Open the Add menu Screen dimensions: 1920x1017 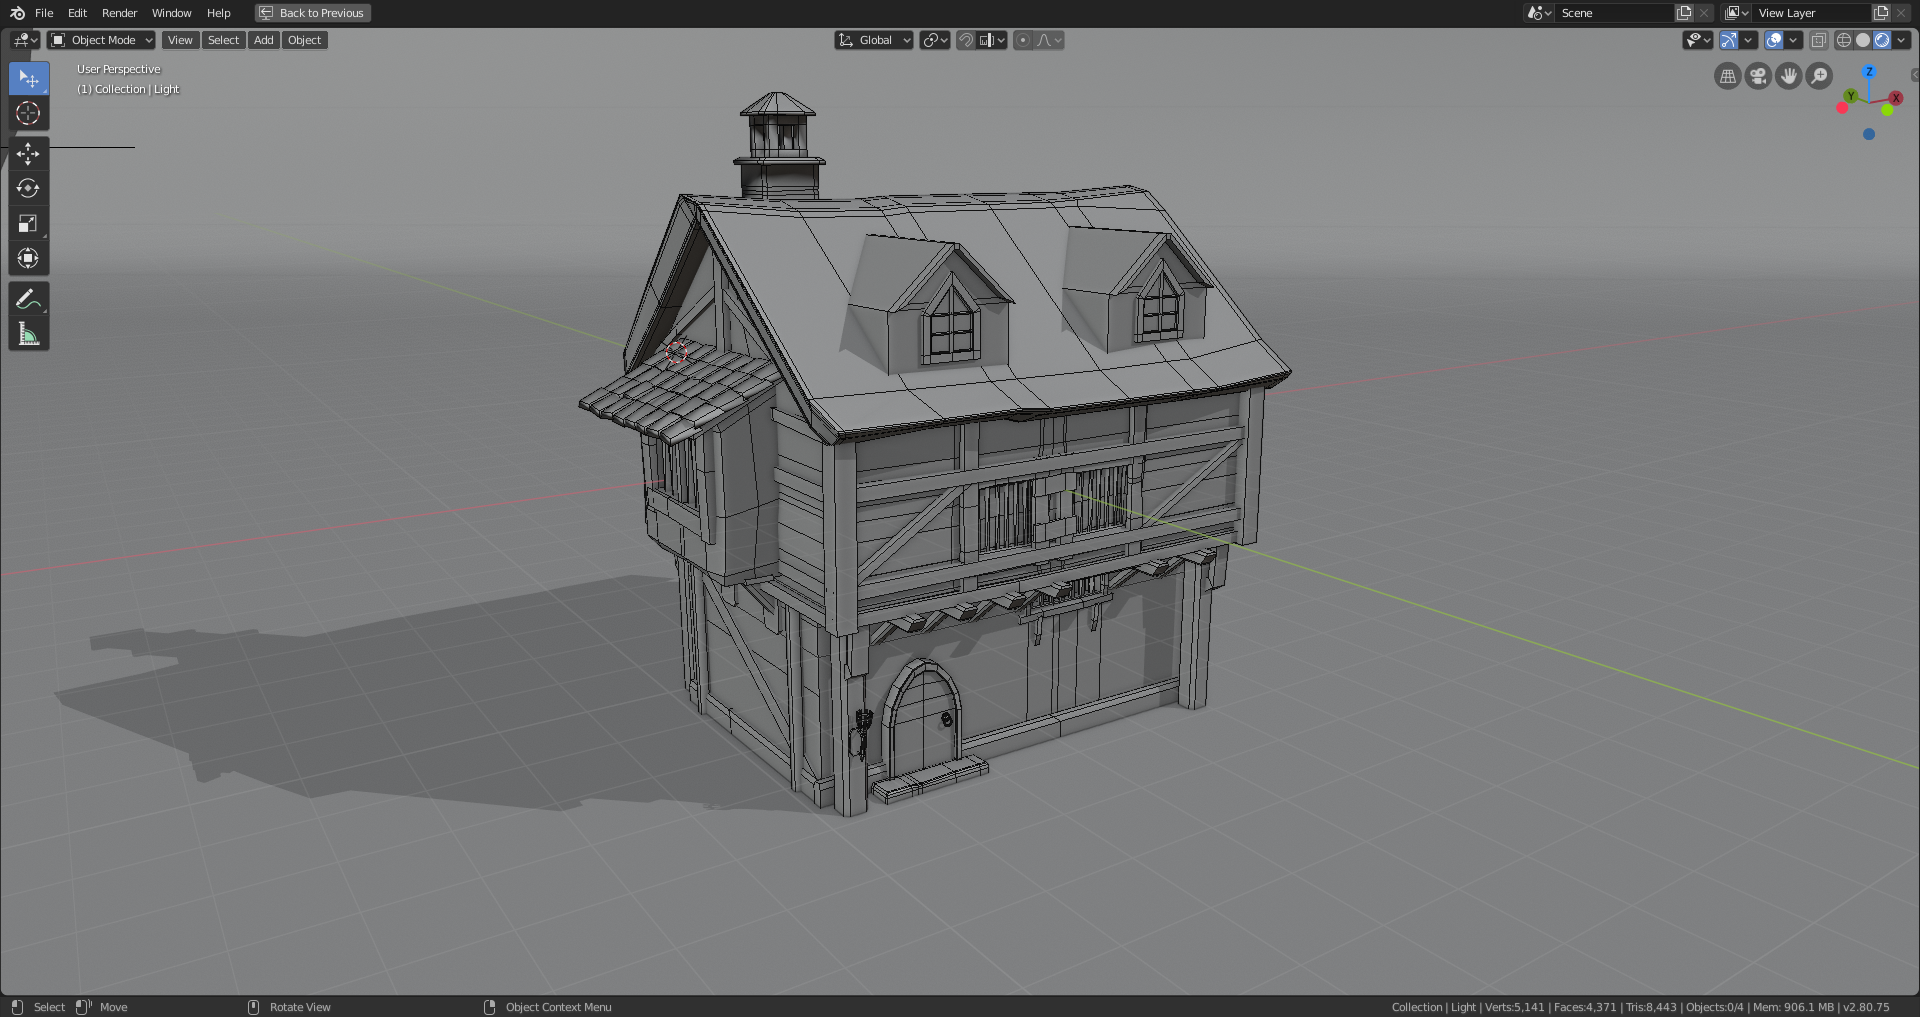click(x=263, y=40)
